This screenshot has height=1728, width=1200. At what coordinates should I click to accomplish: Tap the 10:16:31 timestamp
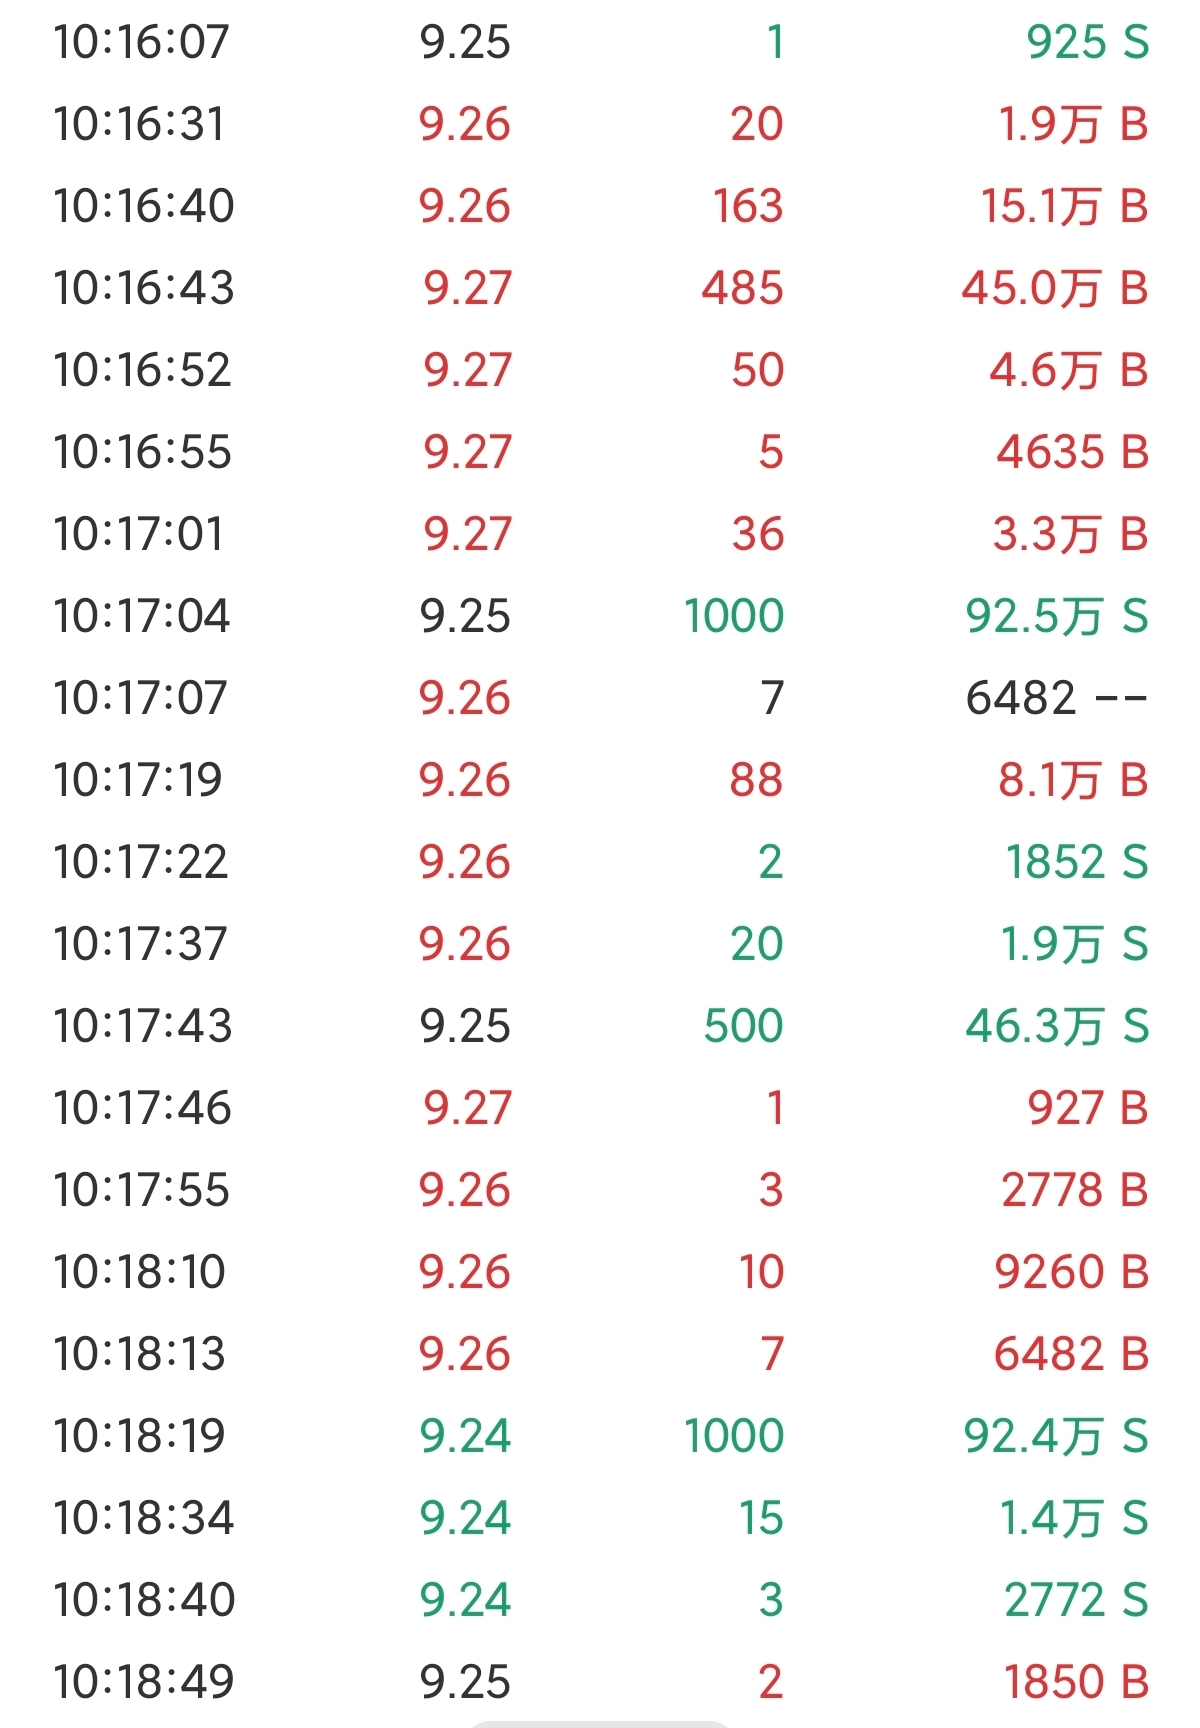tap(139, 124)
